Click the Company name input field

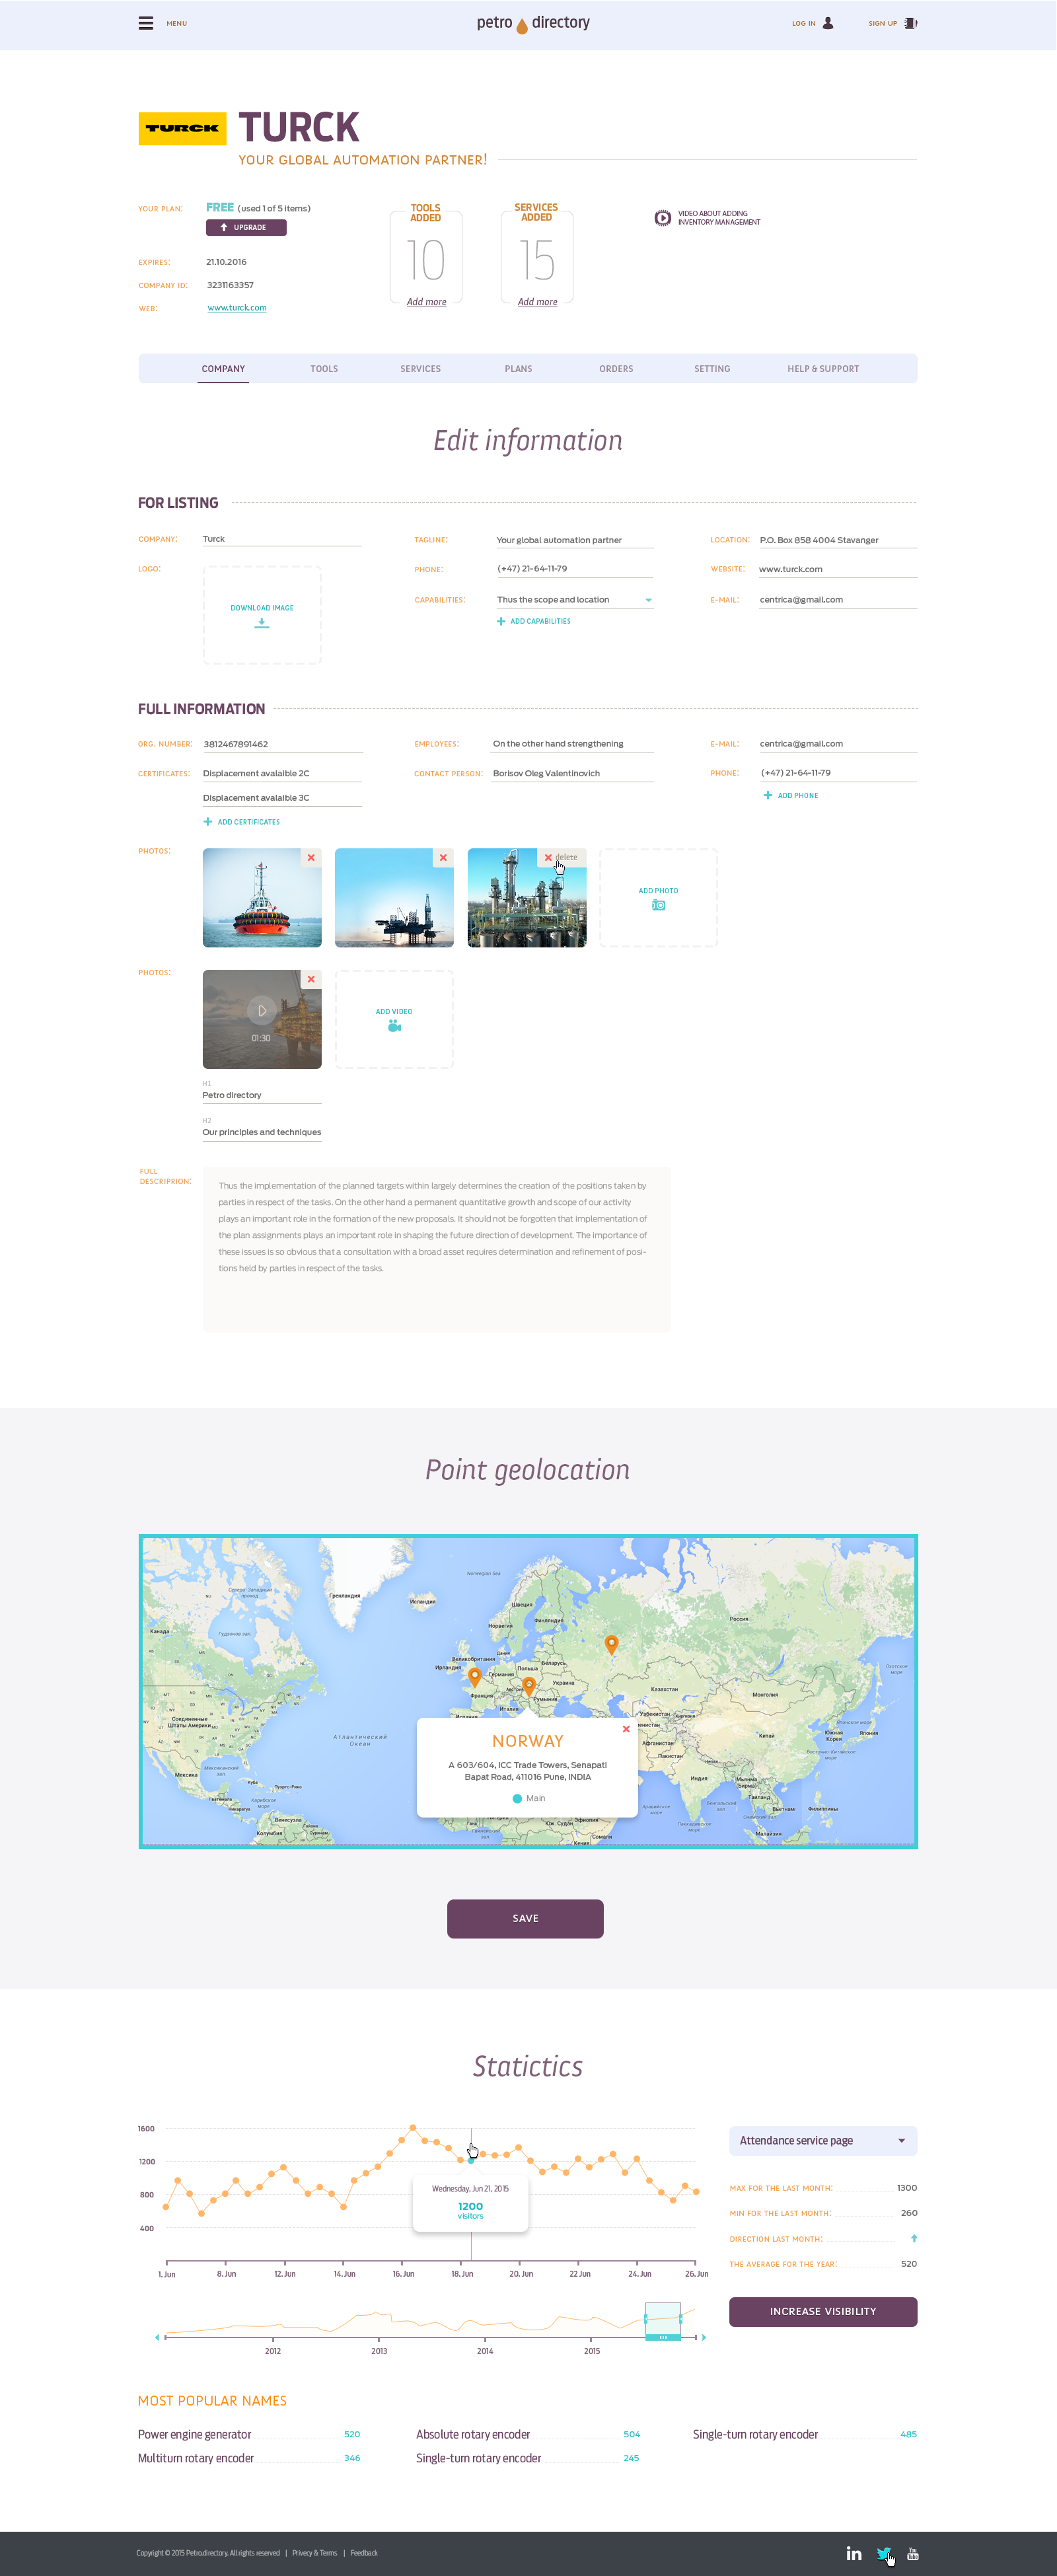point(282,539)
